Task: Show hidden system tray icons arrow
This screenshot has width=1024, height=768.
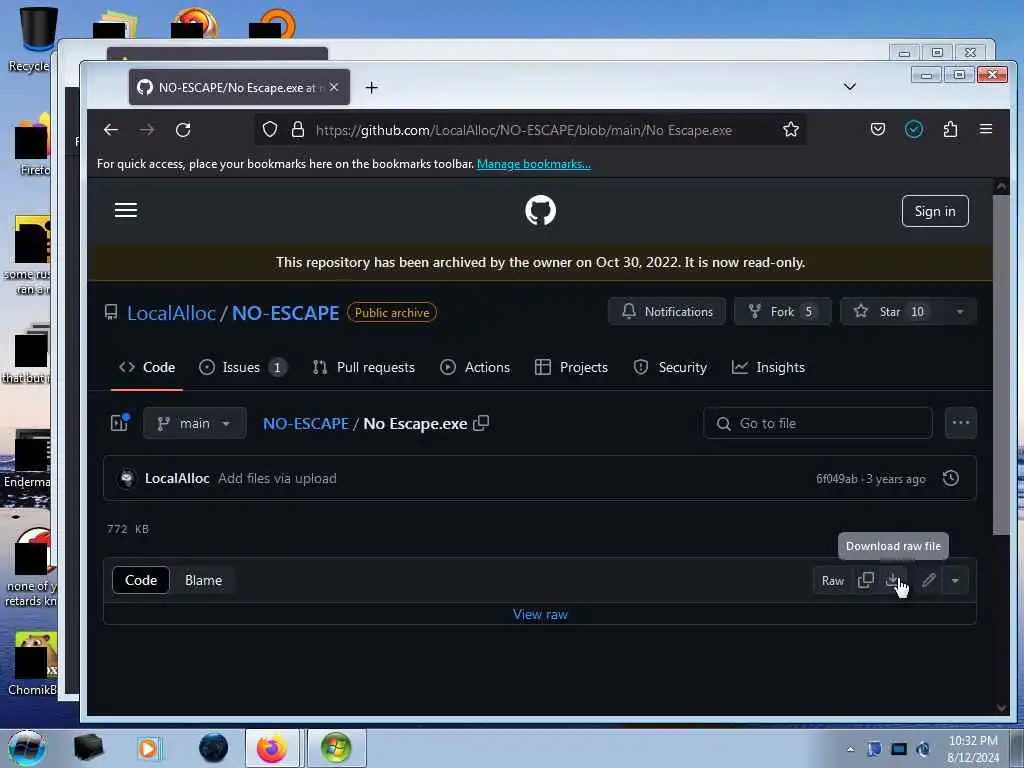Action: 850,748
